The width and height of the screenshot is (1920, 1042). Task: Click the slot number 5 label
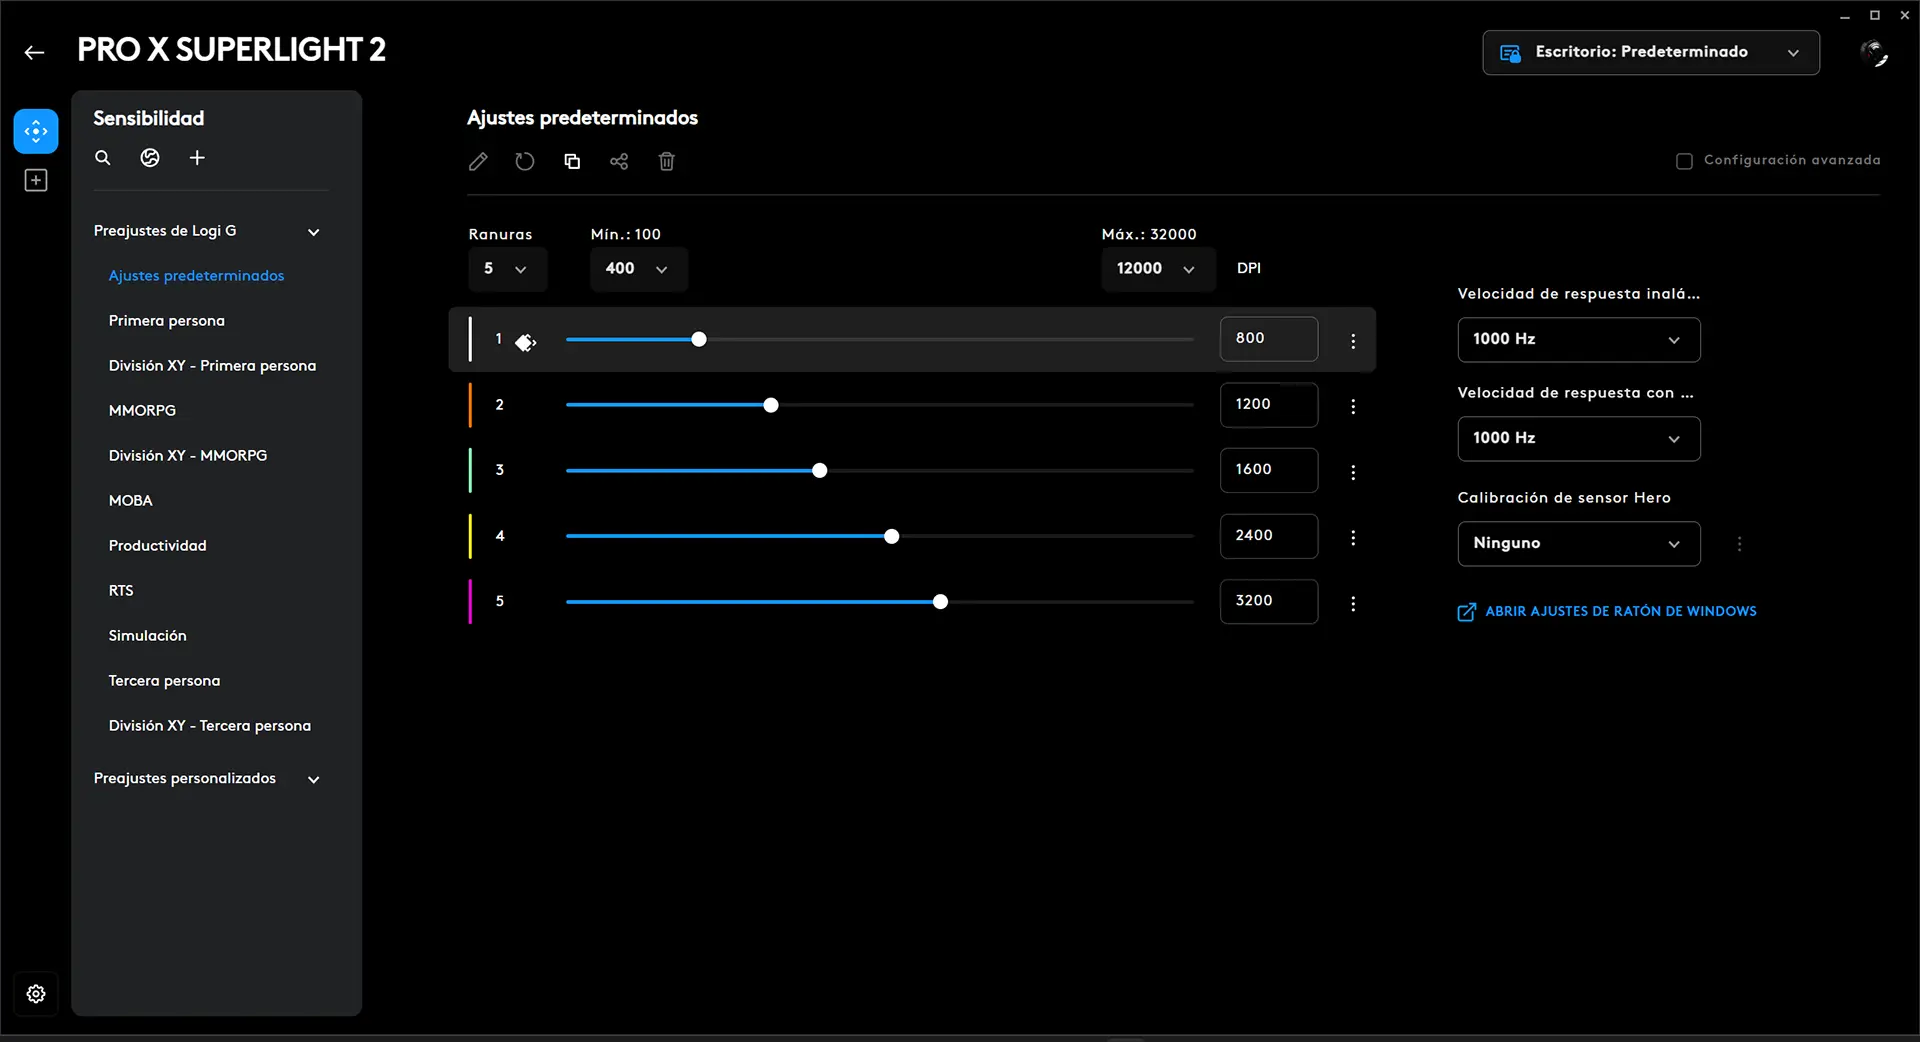pyautogui.click(x=499, y=601)
